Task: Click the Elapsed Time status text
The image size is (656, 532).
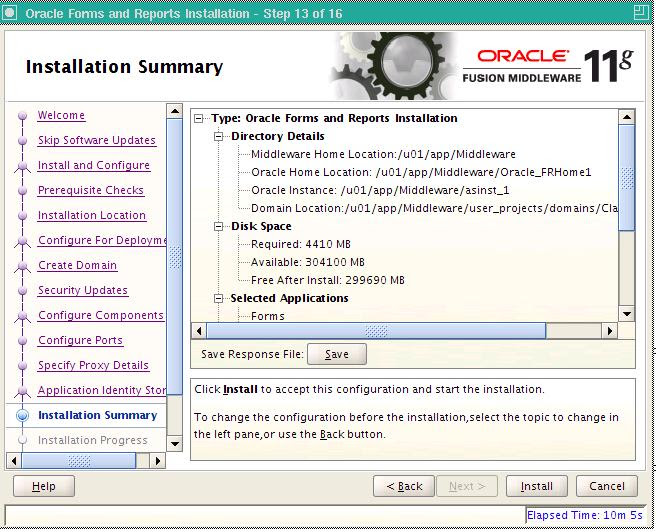Action: [584, 515]
